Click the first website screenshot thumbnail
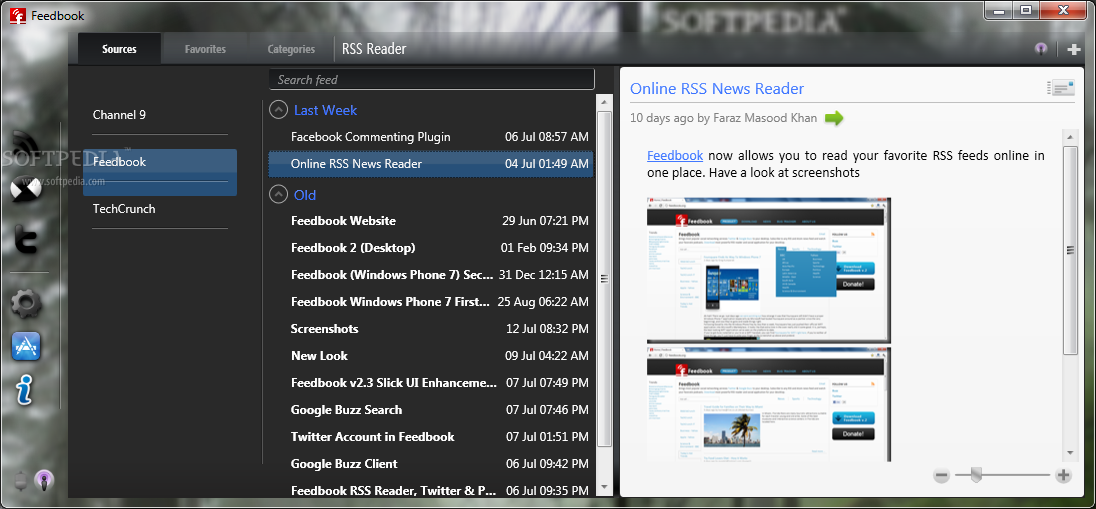 click(769, 270)
